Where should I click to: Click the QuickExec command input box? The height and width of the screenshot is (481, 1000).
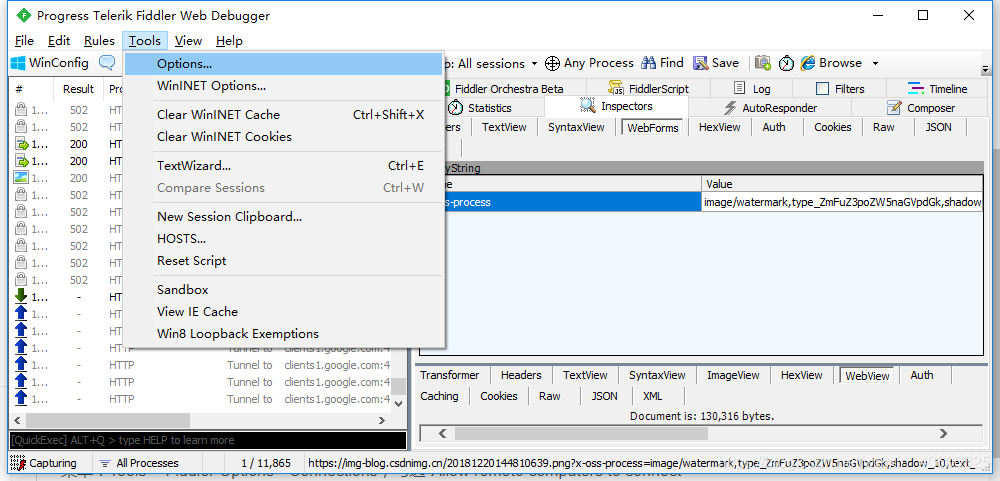click(207, 440)
